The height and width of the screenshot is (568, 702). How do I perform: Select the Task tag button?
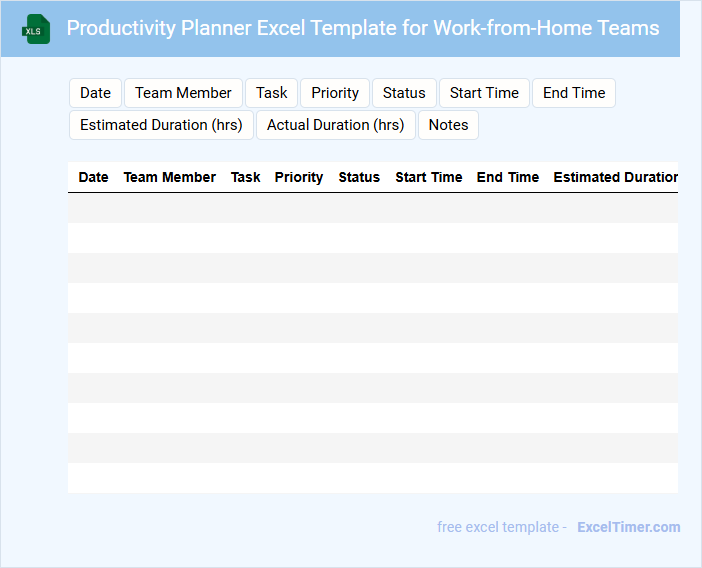pyautogui.click(x=271, y=93)
